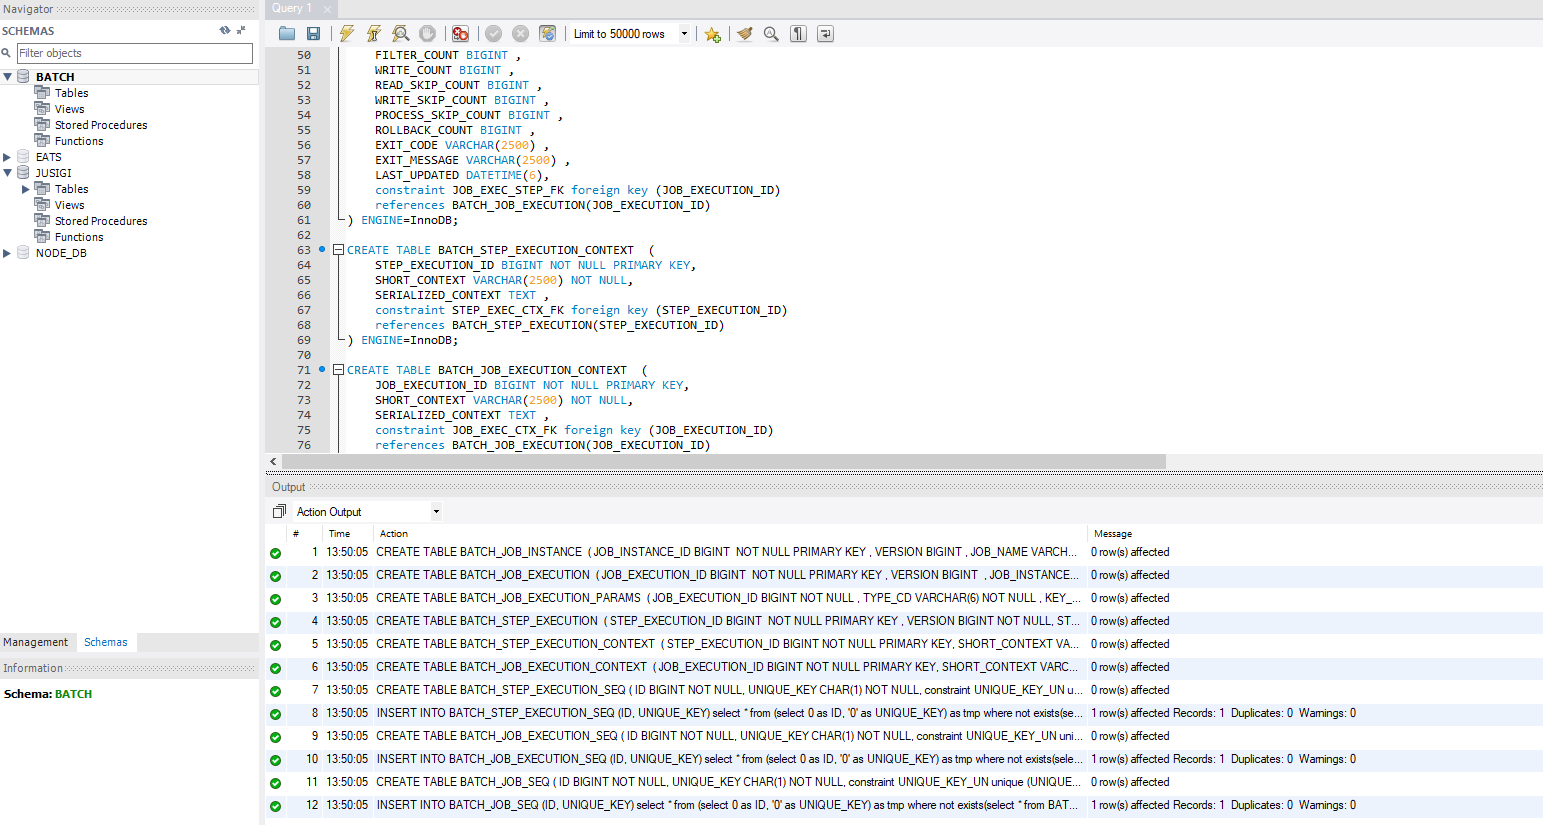This screenshot has width=1543, height=825.
Task: Select output row 4 CREATE TABLE BATCH_STEP_EXECUTION
Action: 904,621
